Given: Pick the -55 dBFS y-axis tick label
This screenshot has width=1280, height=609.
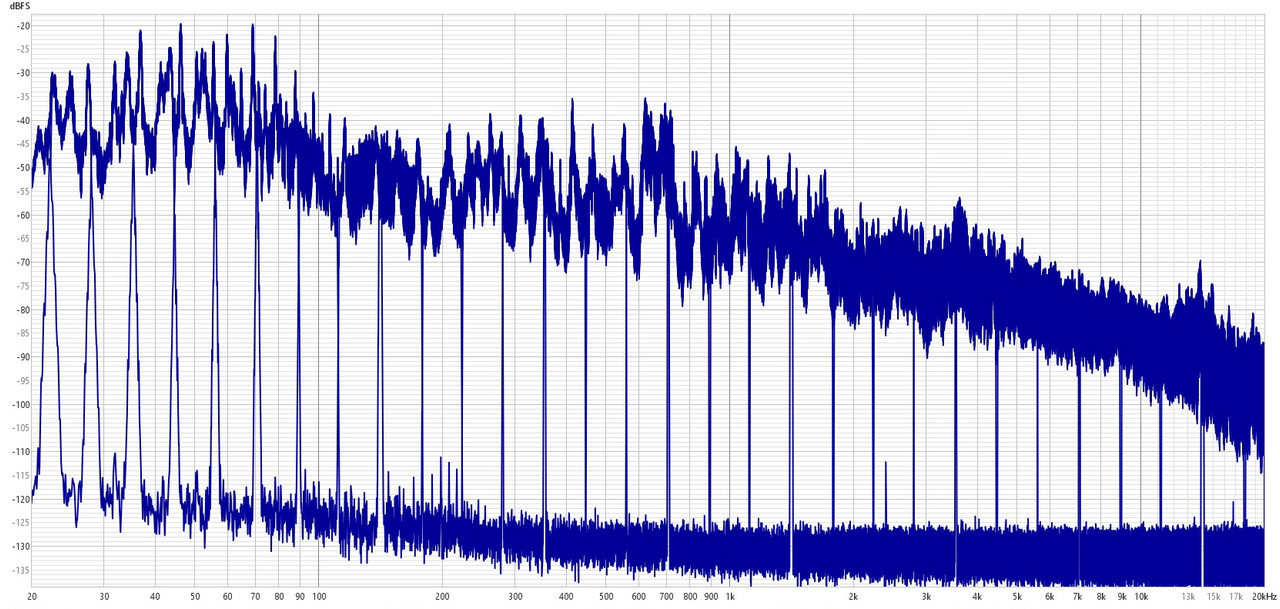Looking at the screenshot, I should click(23, 191).
